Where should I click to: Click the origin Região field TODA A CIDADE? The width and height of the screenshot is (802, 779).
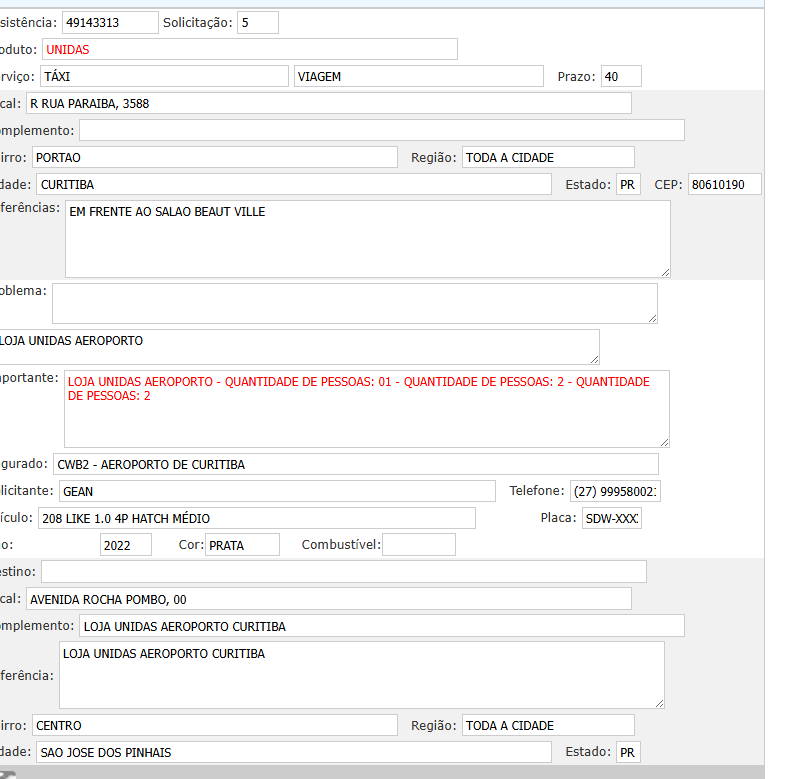(548, 157)
